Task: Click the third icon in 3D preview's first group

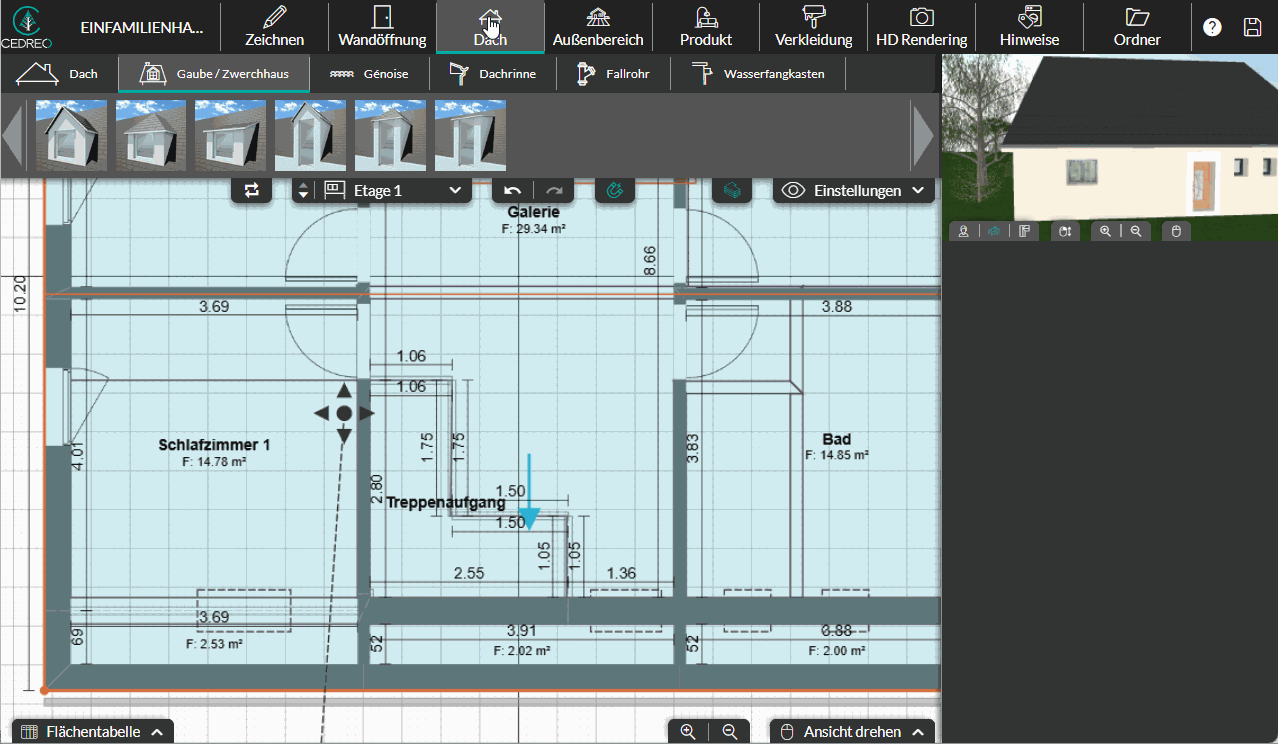Action: point(1025,231)
